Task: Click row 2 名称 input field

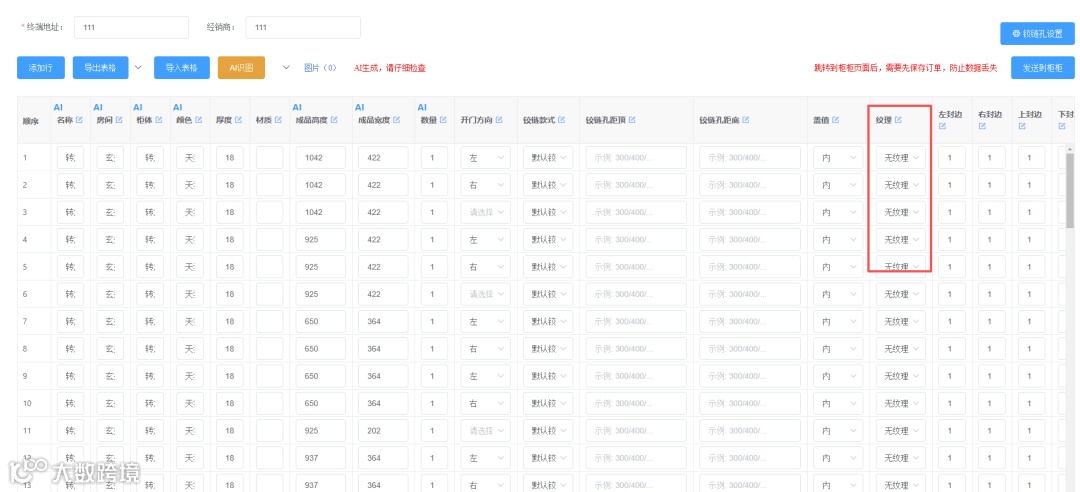Action: [x=70, y=185]
